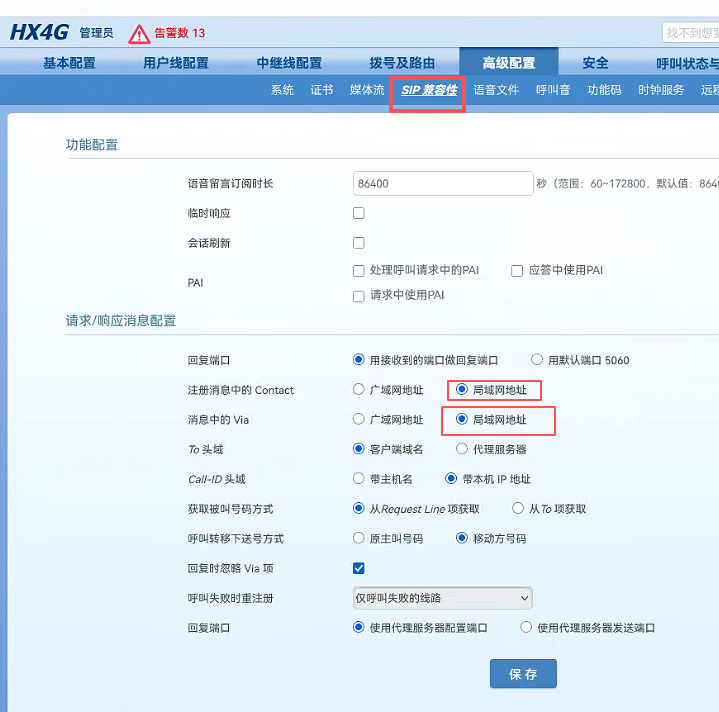This screenshot has height=712, width=719.
Task: Select 用默认端口 5060 radio button
Action: 537,359
